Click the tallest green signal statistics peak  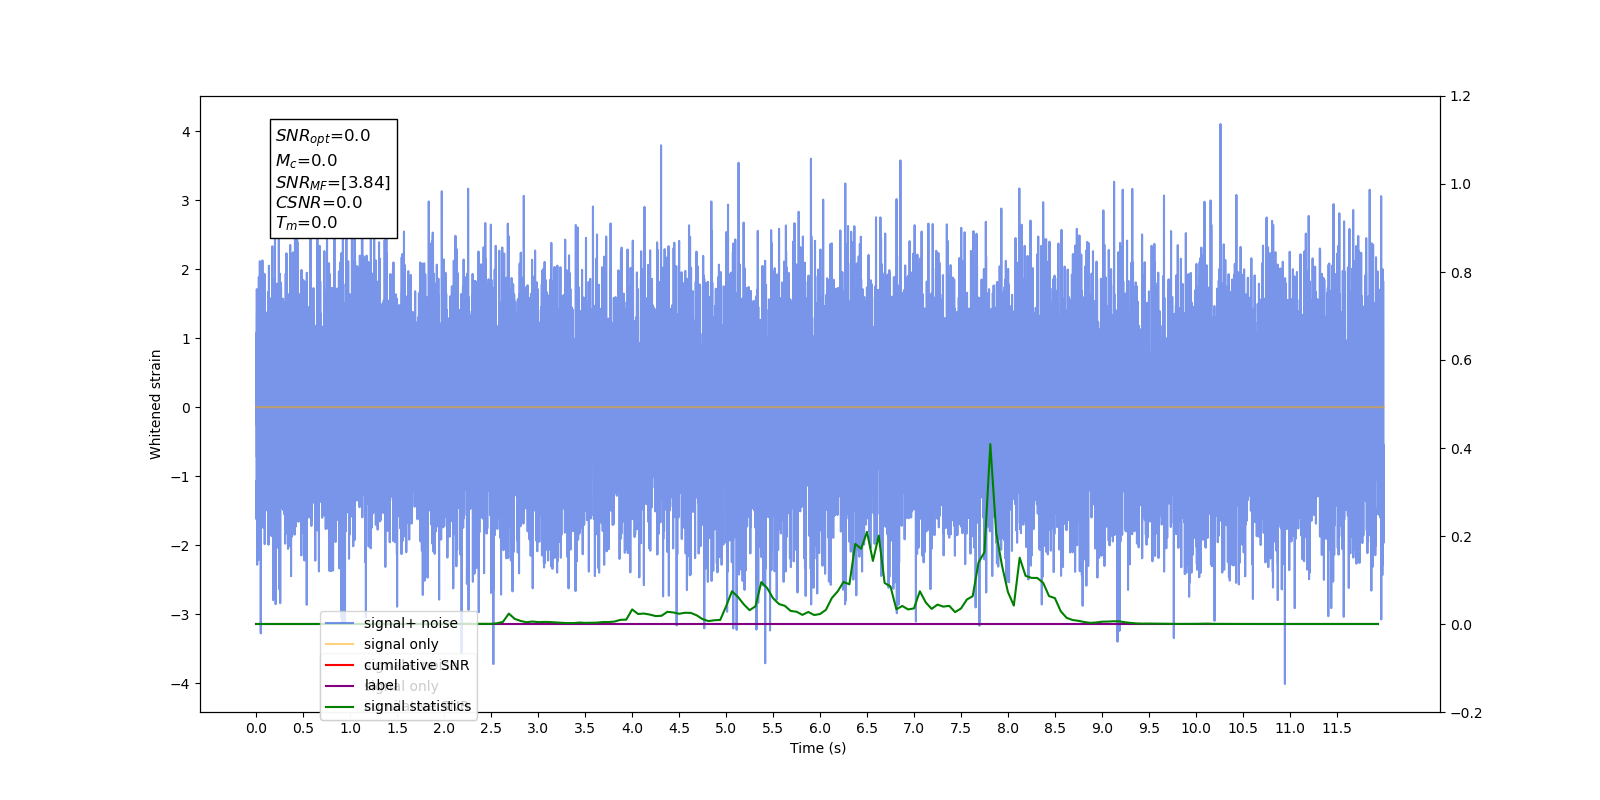pos(990,445)
